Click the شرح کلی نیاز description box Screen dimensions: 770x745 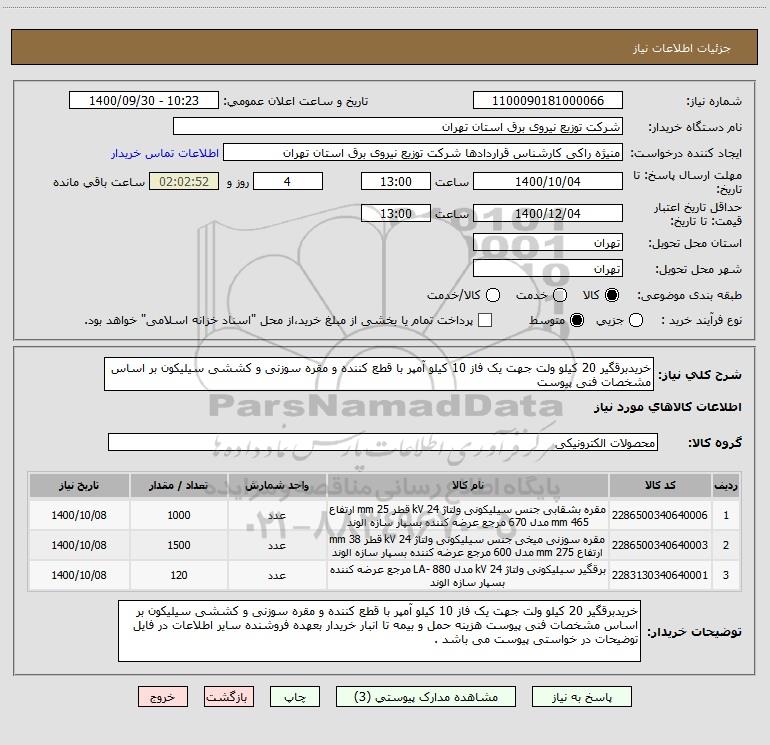coord(379,374)
